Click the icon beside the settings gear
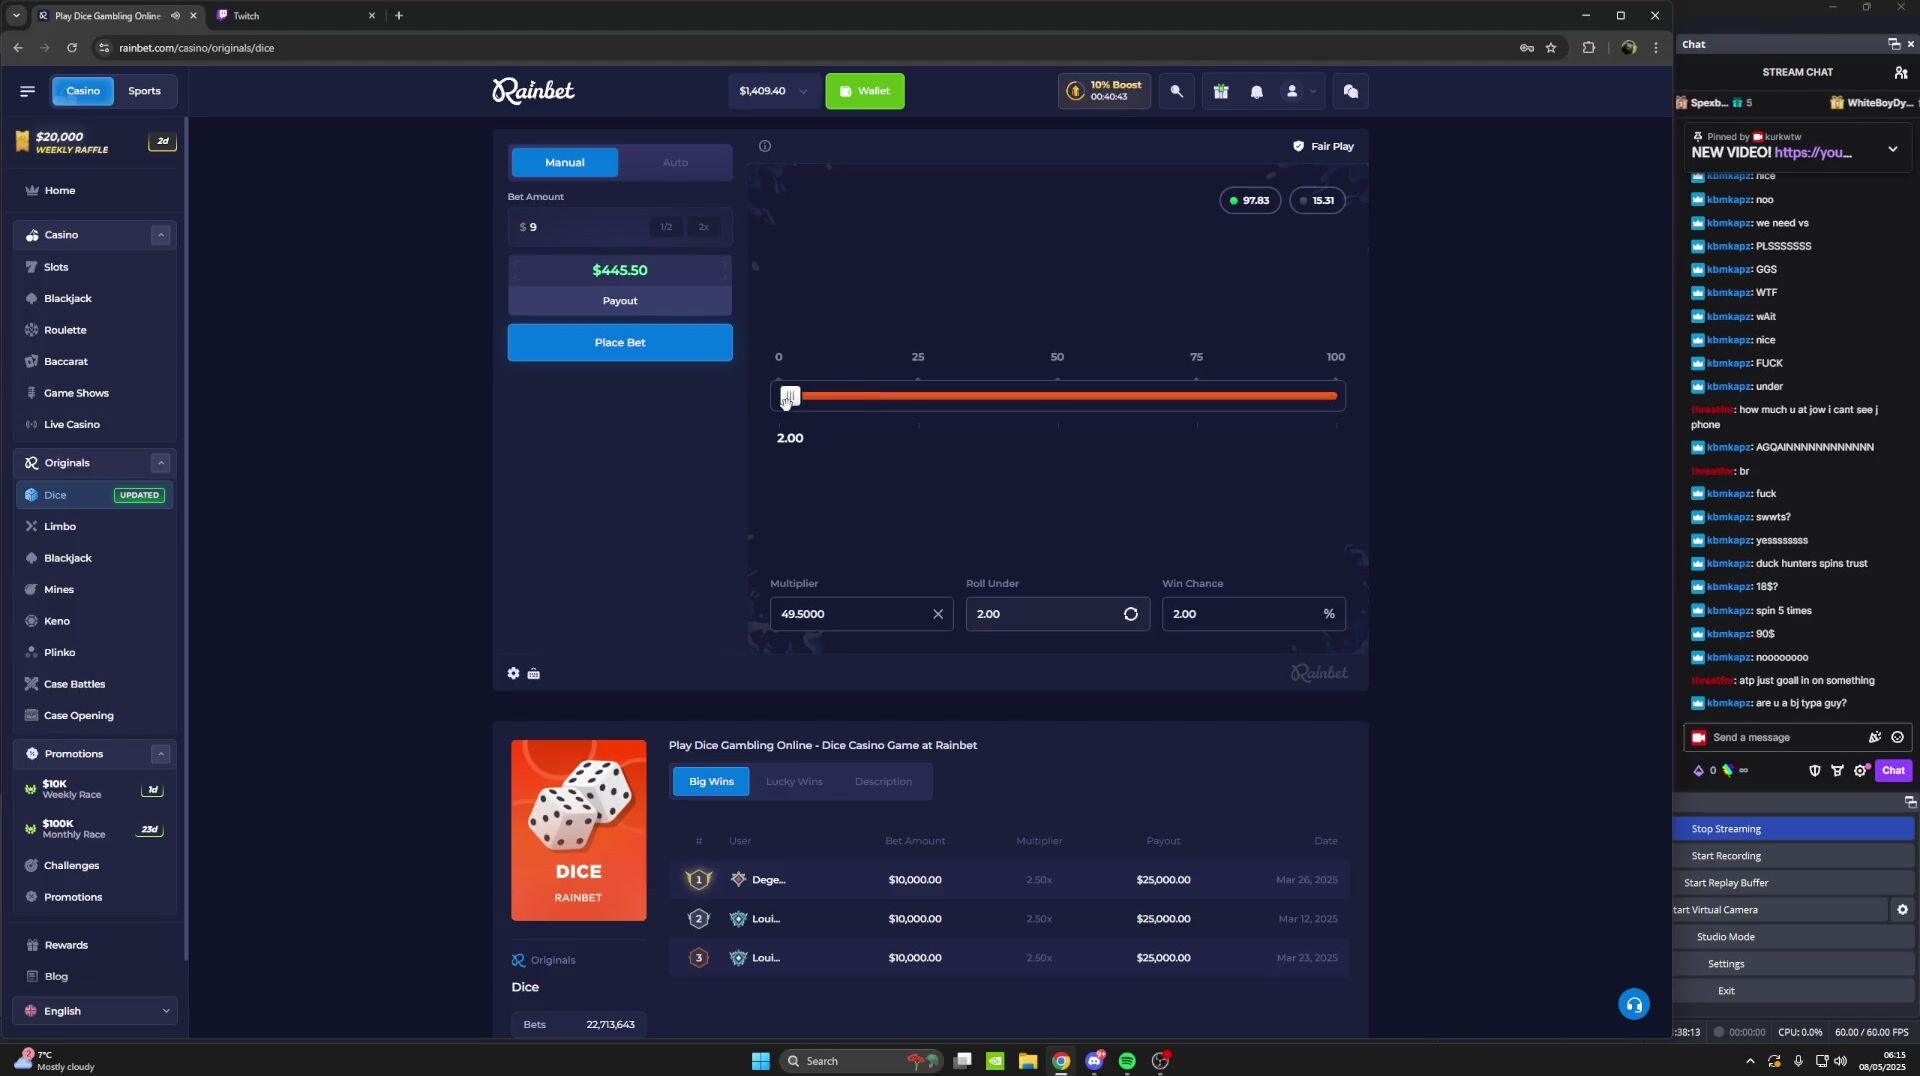Screen dimensions: 1920x1076 (534, 674)
